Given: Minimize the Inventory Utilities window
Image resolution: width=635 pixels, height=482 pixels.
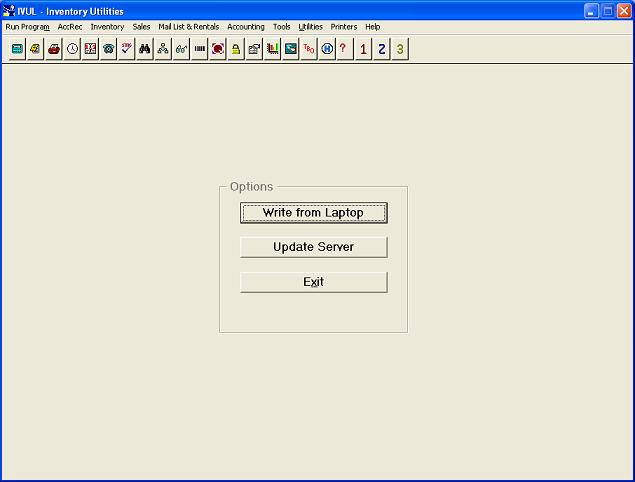Looking at the screenshot, I should point(591,11).
